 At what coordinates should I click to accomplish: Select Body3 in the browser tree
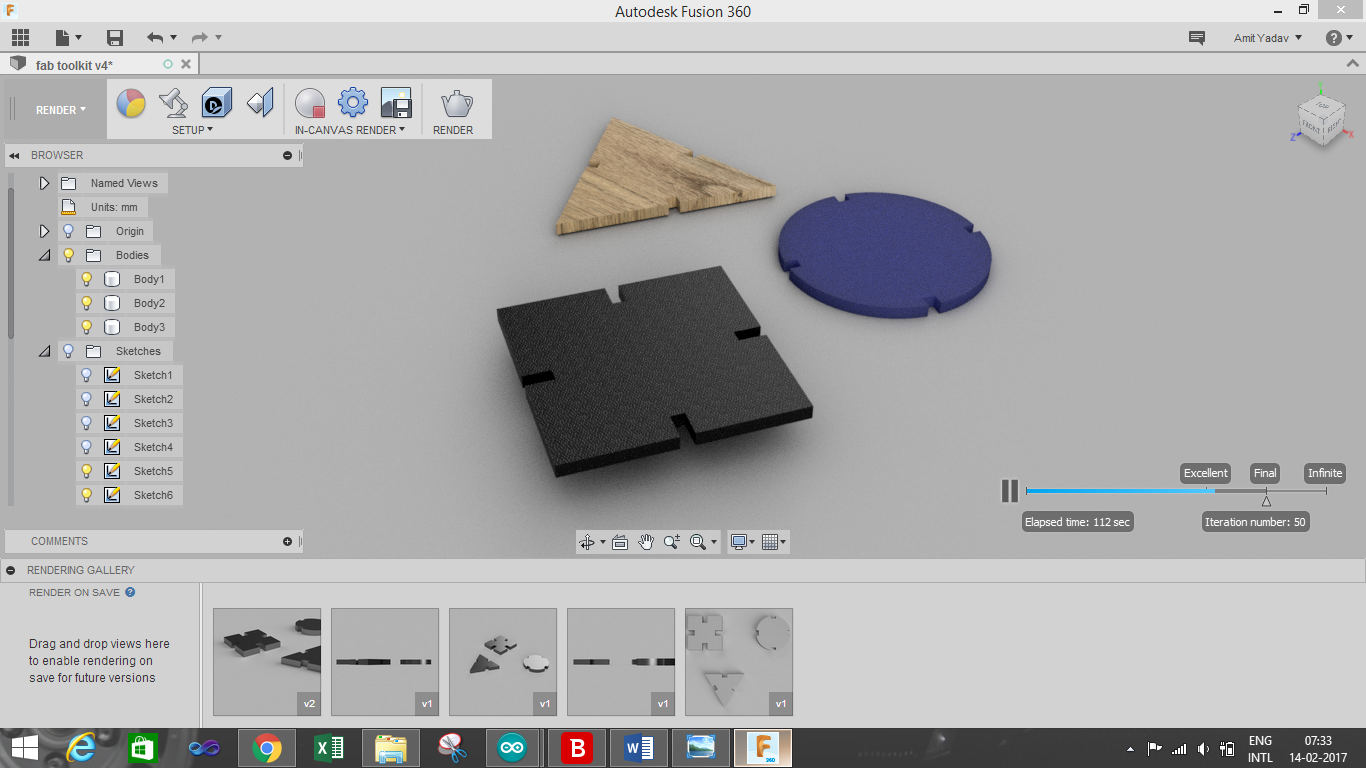click(148, 327)
